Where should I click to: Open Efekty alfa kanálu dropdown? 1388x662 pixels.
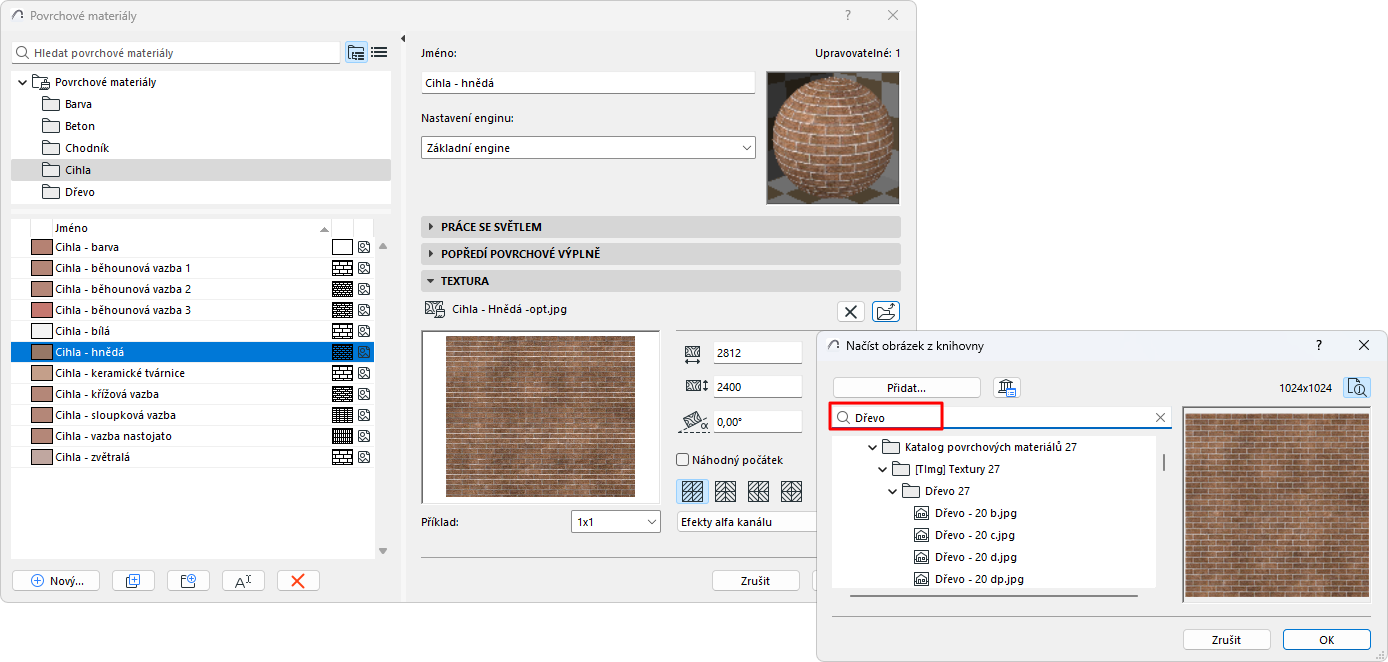[x=748, y=521]
